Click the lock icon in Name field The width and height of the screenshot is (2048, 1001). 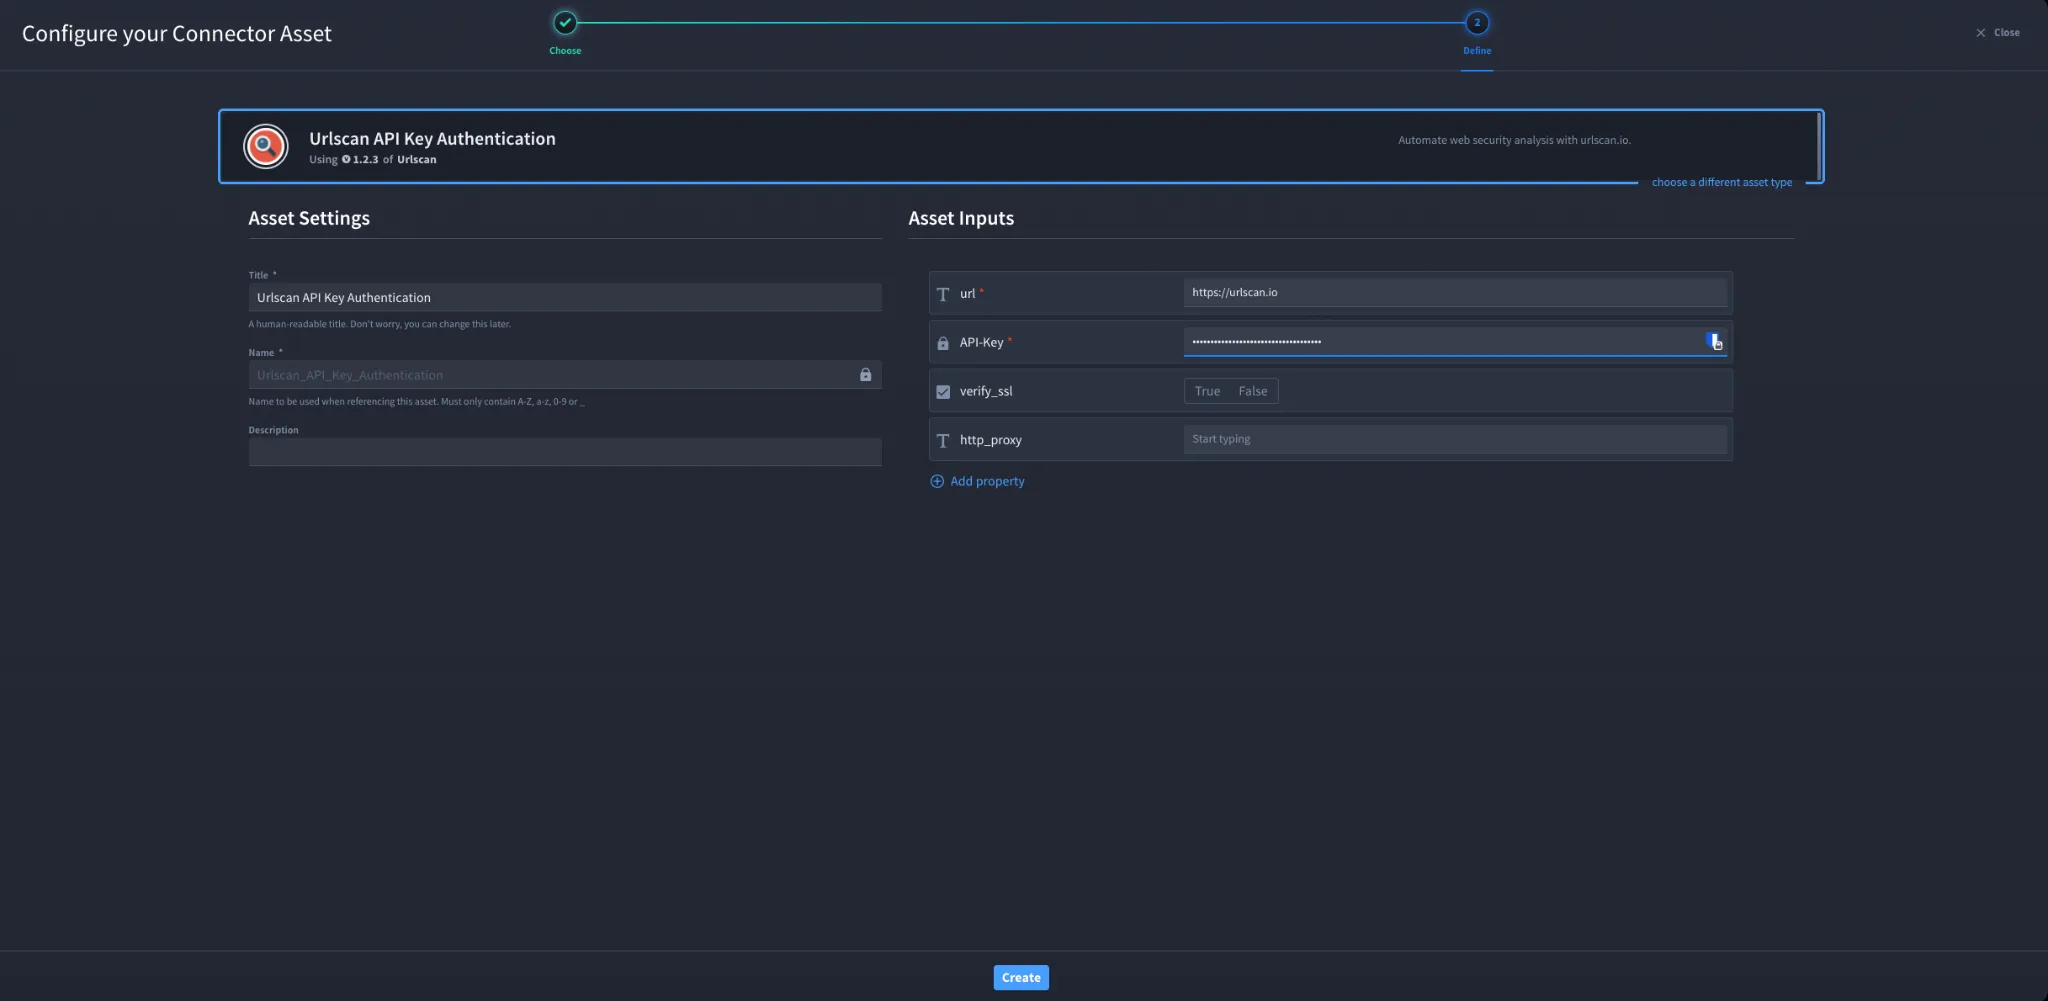[866, 375]
